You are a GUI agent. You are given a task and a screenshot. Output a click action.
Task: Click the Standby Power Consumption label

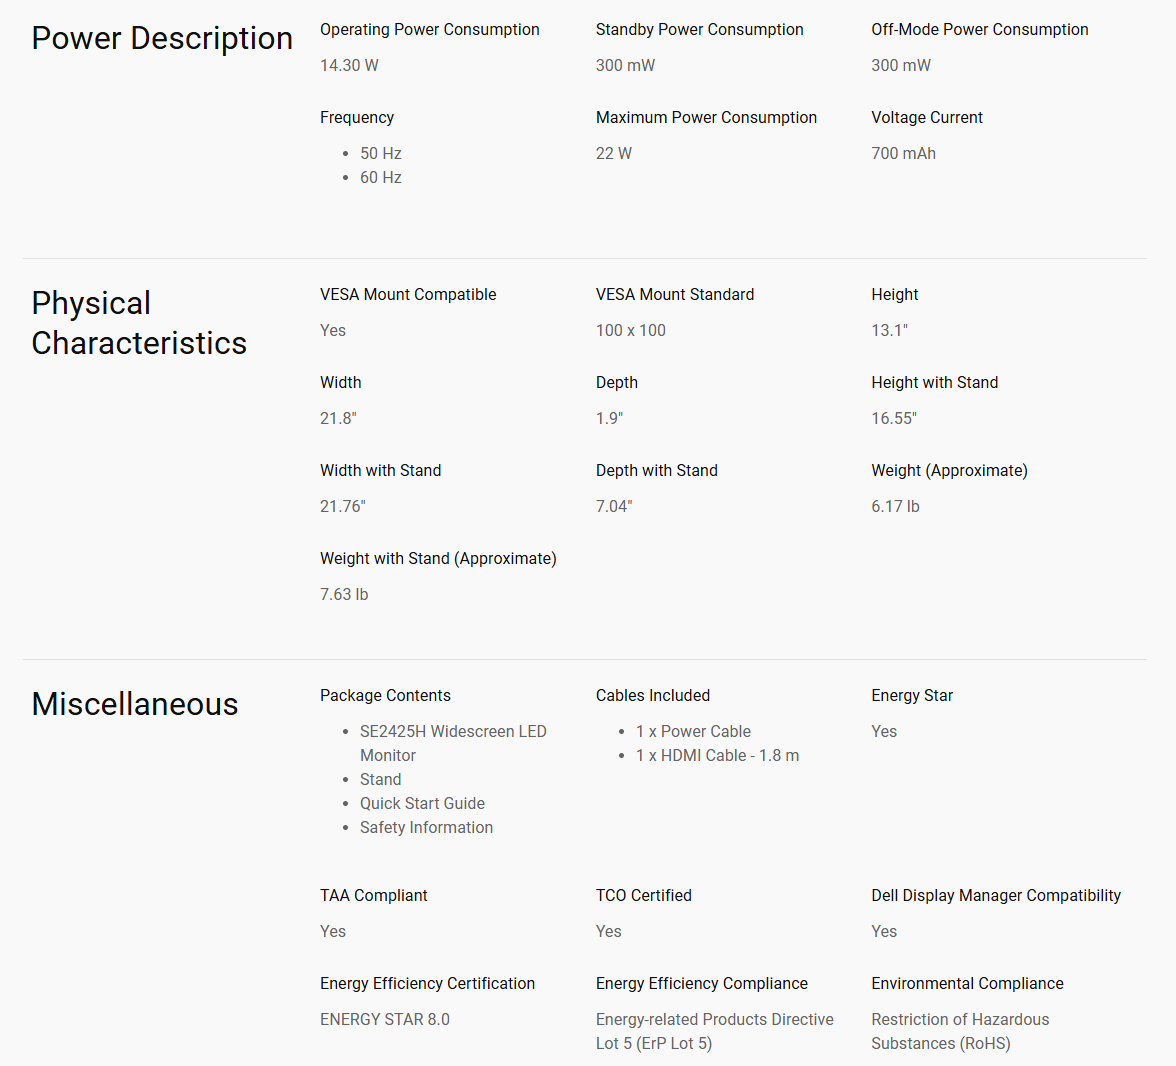click(700, 29)
